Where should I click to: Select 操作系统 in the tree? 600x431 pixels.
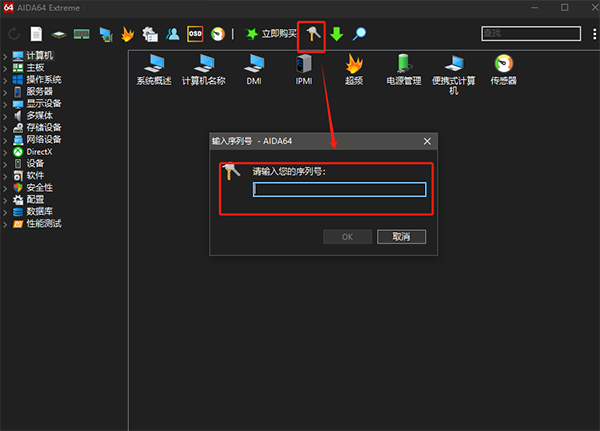point(44,80)
